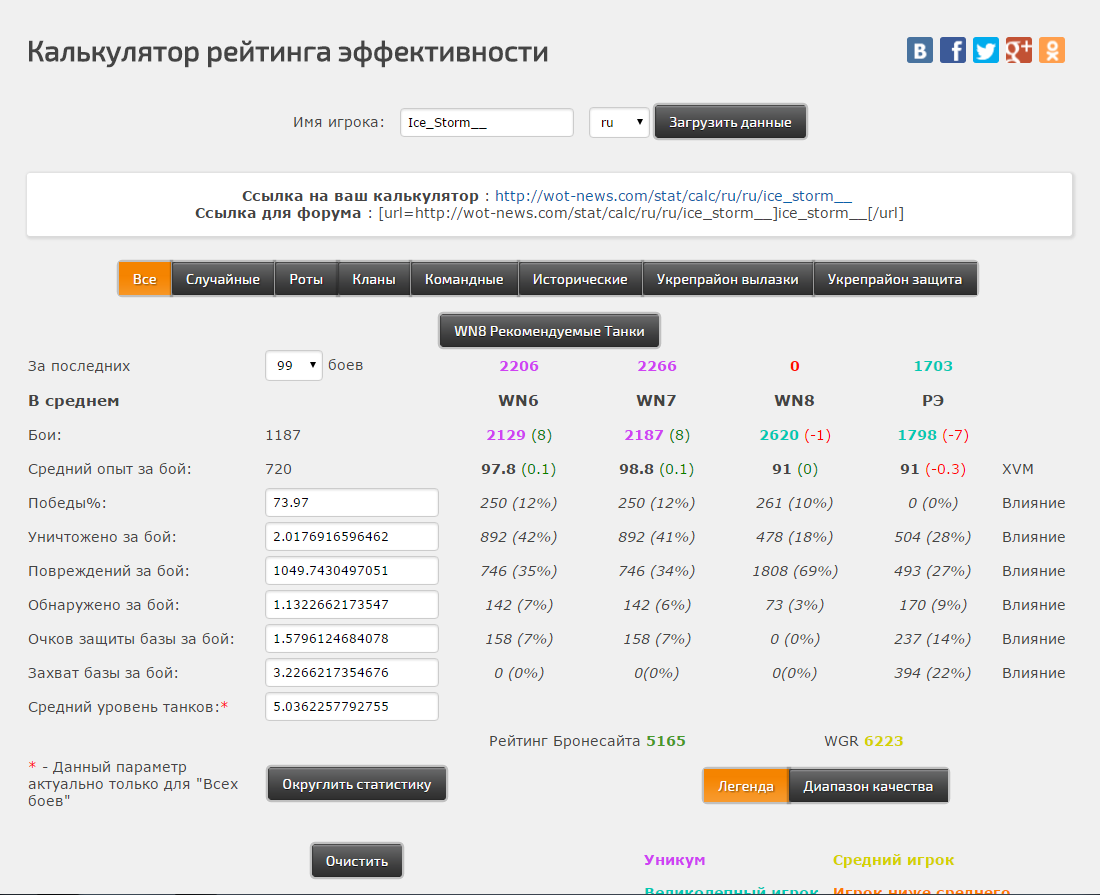Switch to the Случайные tab
1100x895 pixels.
(230, 279)
